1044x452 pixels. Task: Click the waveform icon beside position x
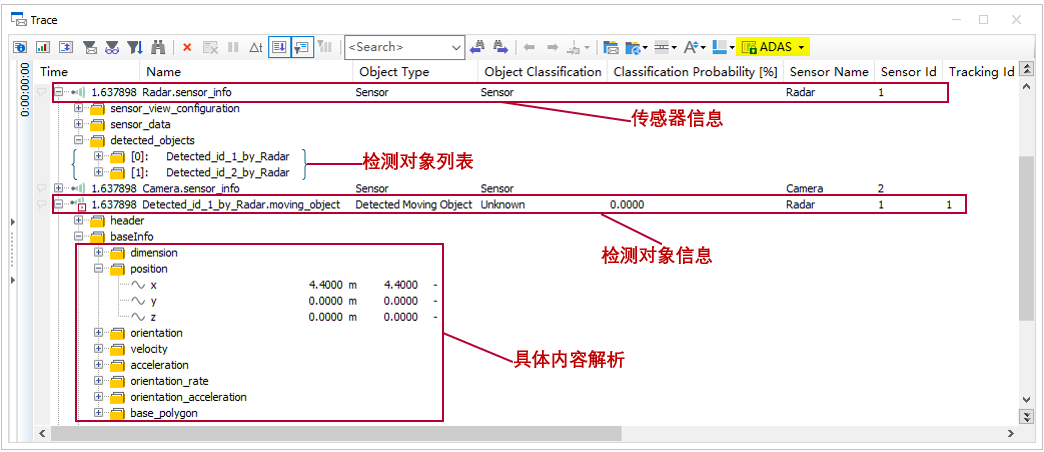coord(138,285)
